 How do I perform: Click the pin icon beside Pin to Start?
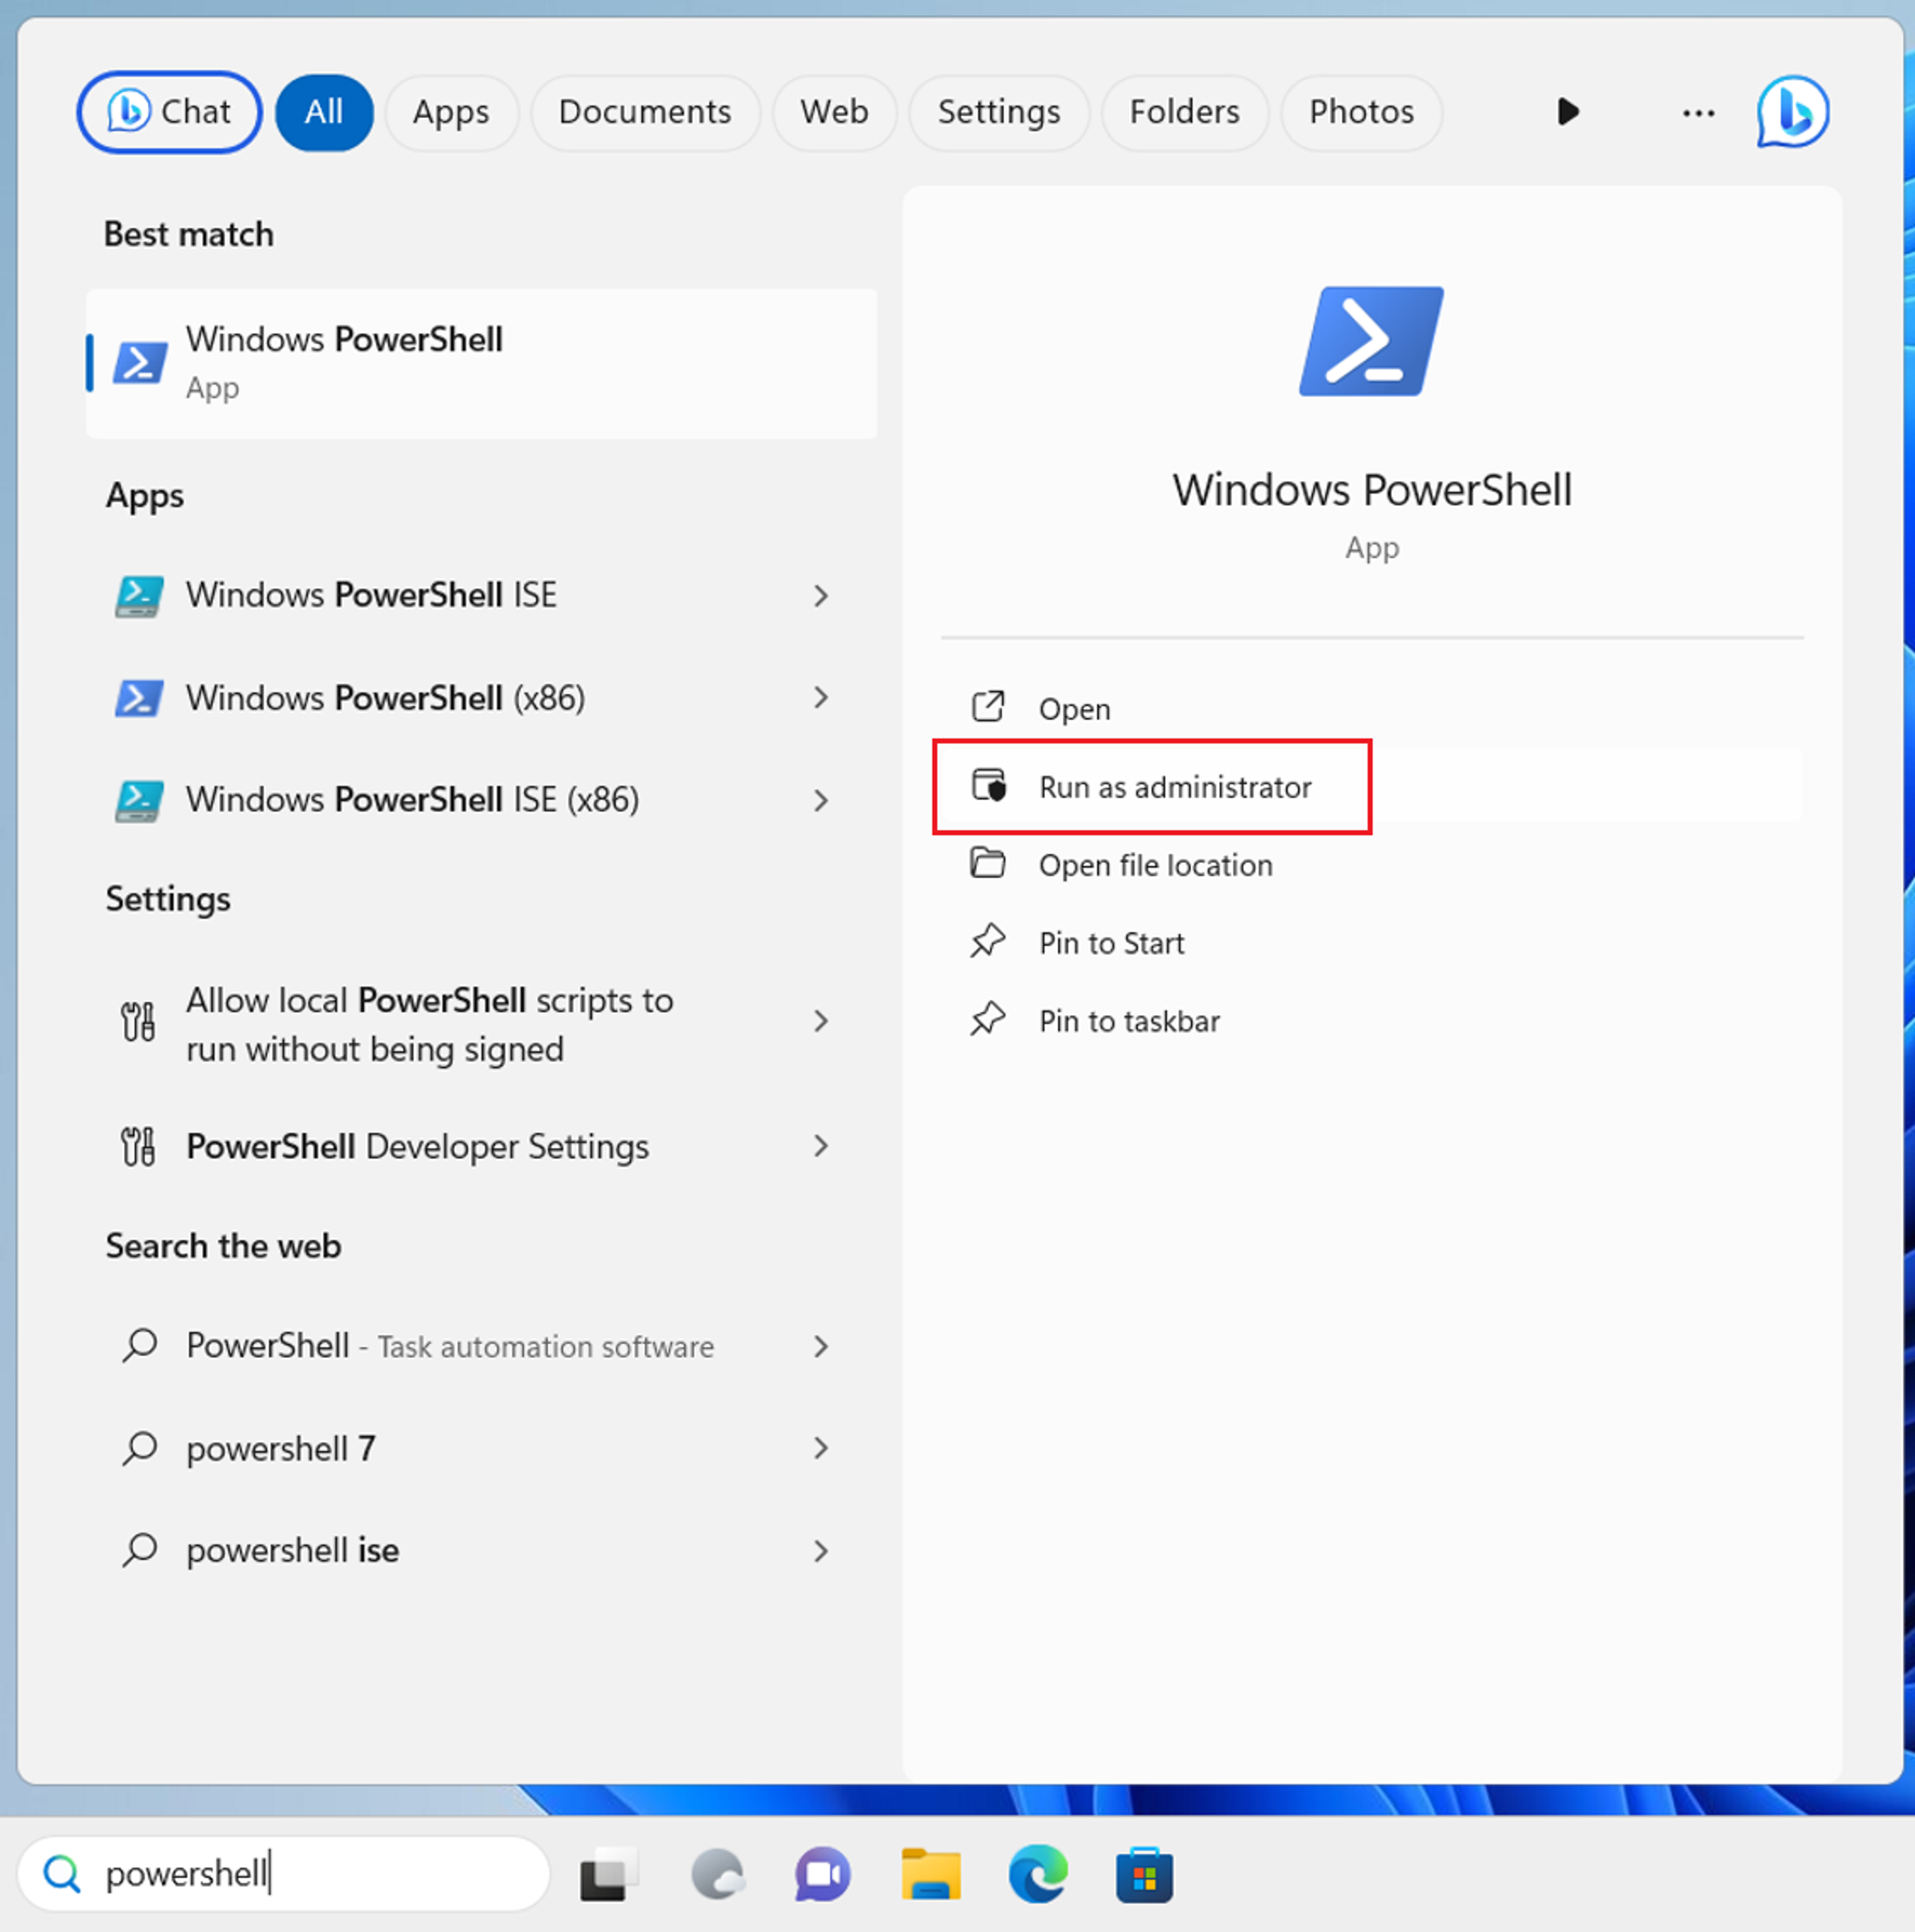point(988,941)
